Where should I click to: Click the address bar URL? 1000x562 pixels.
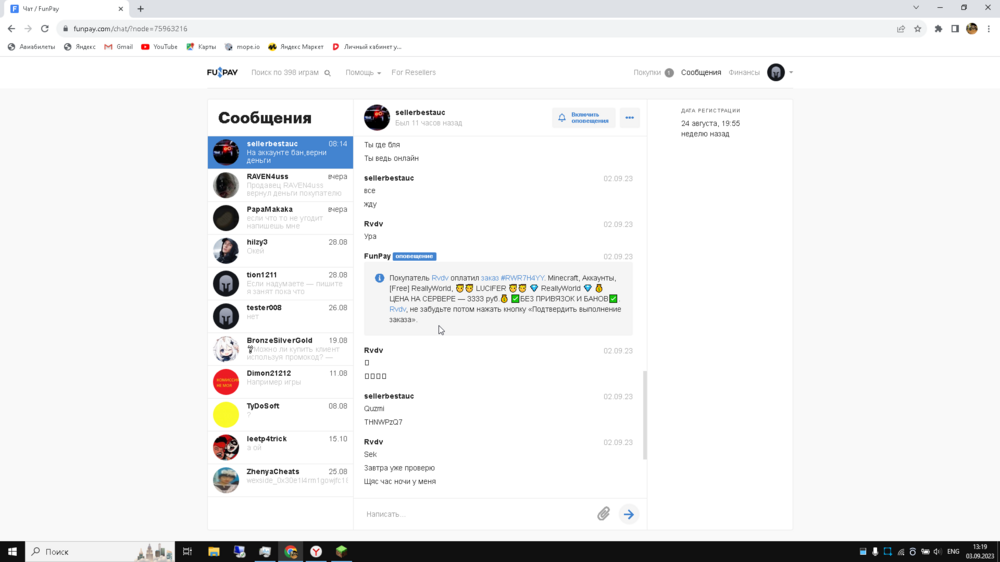tap(130, 29)
